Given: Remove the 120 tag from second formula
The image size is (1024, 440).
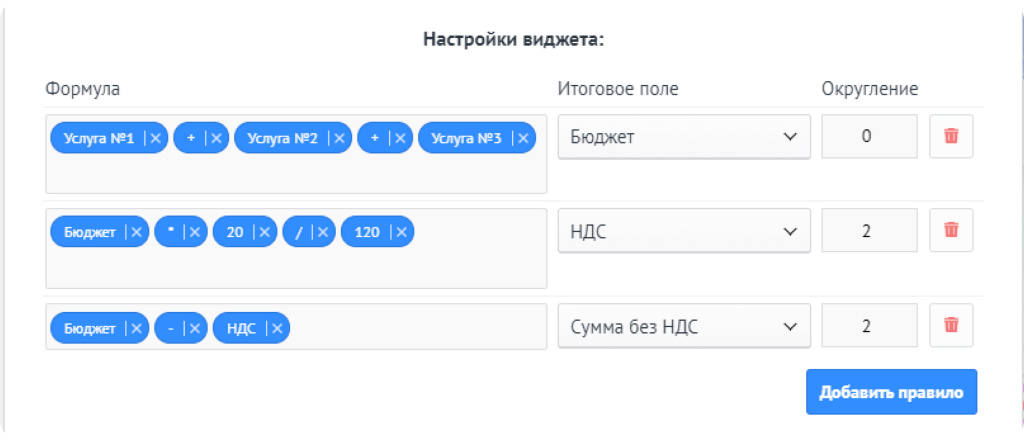Looking at the screenshot, I should (x=400, y=232).
